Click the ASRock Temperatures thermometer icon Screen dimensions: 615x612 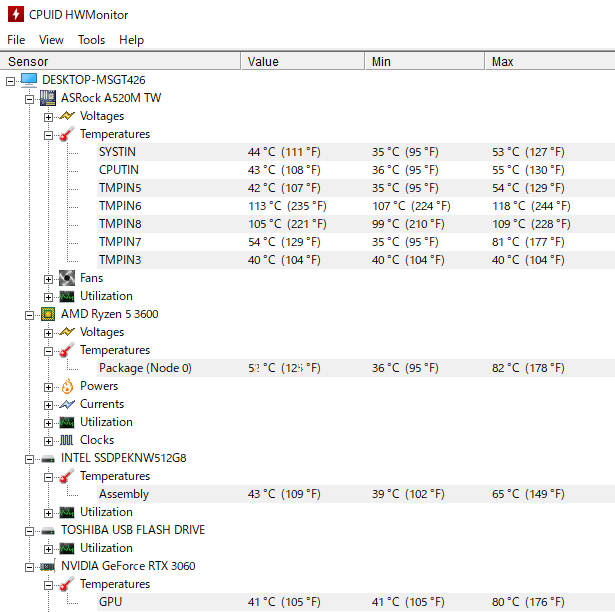pyautogui.click(x=67, y=134)
